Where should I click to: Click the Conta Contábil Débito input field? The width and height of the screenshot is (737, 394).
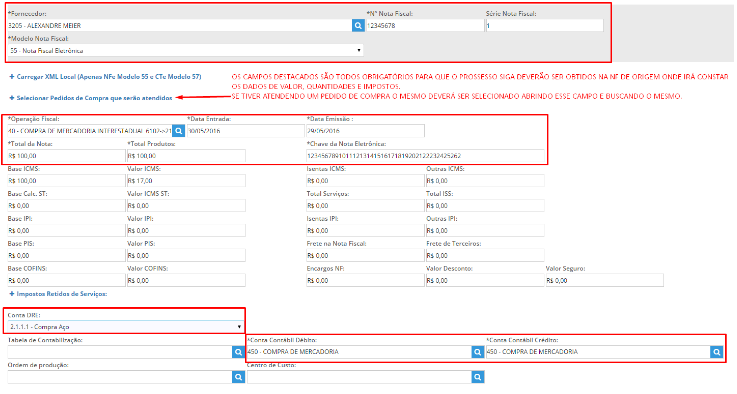point(359,352)
